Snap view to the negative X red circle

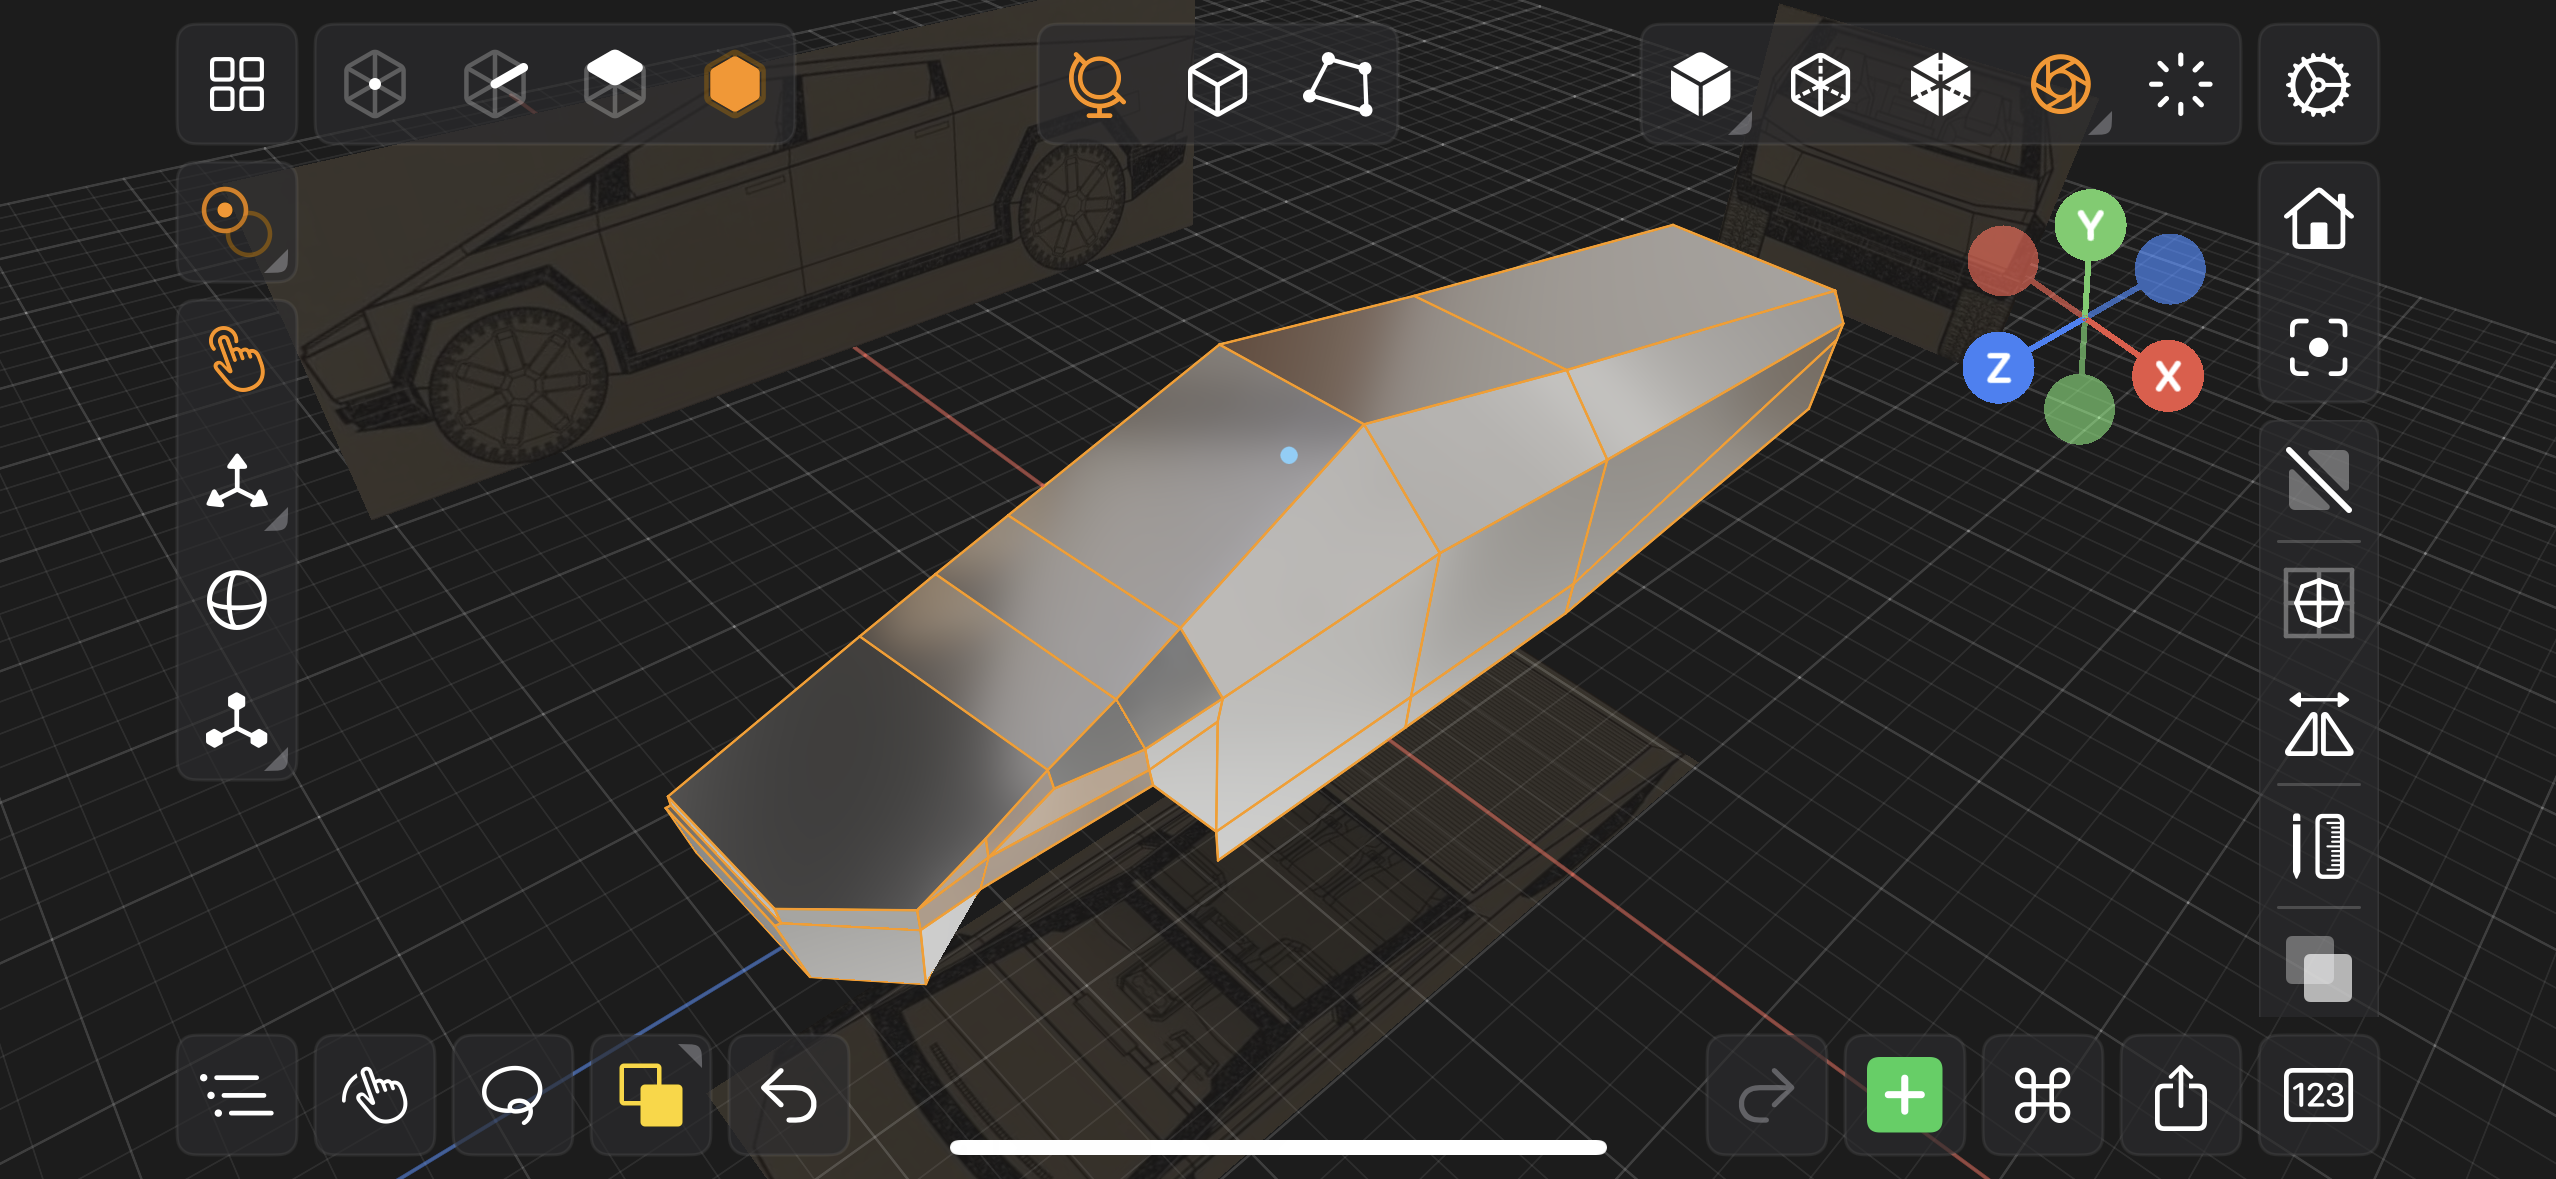pos(2002,261)
